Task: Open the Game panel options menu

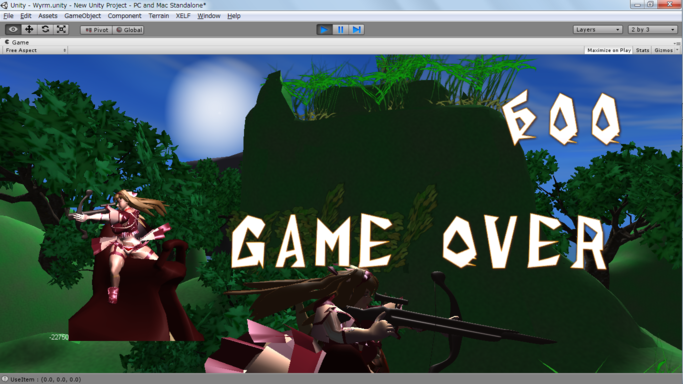Action: coord(676,43)
